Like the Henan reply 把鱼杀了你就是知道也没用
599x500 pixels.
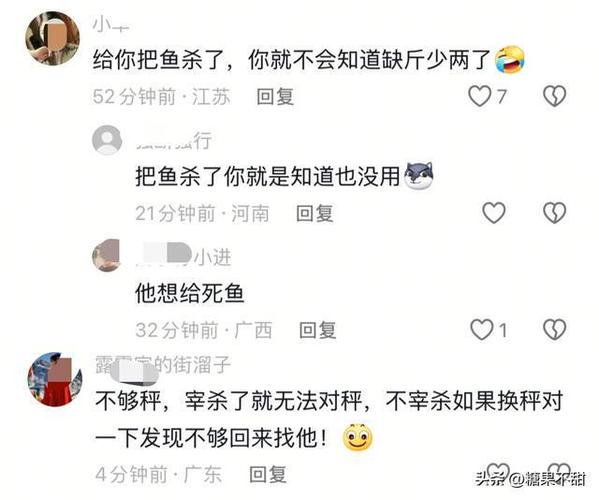494,213
